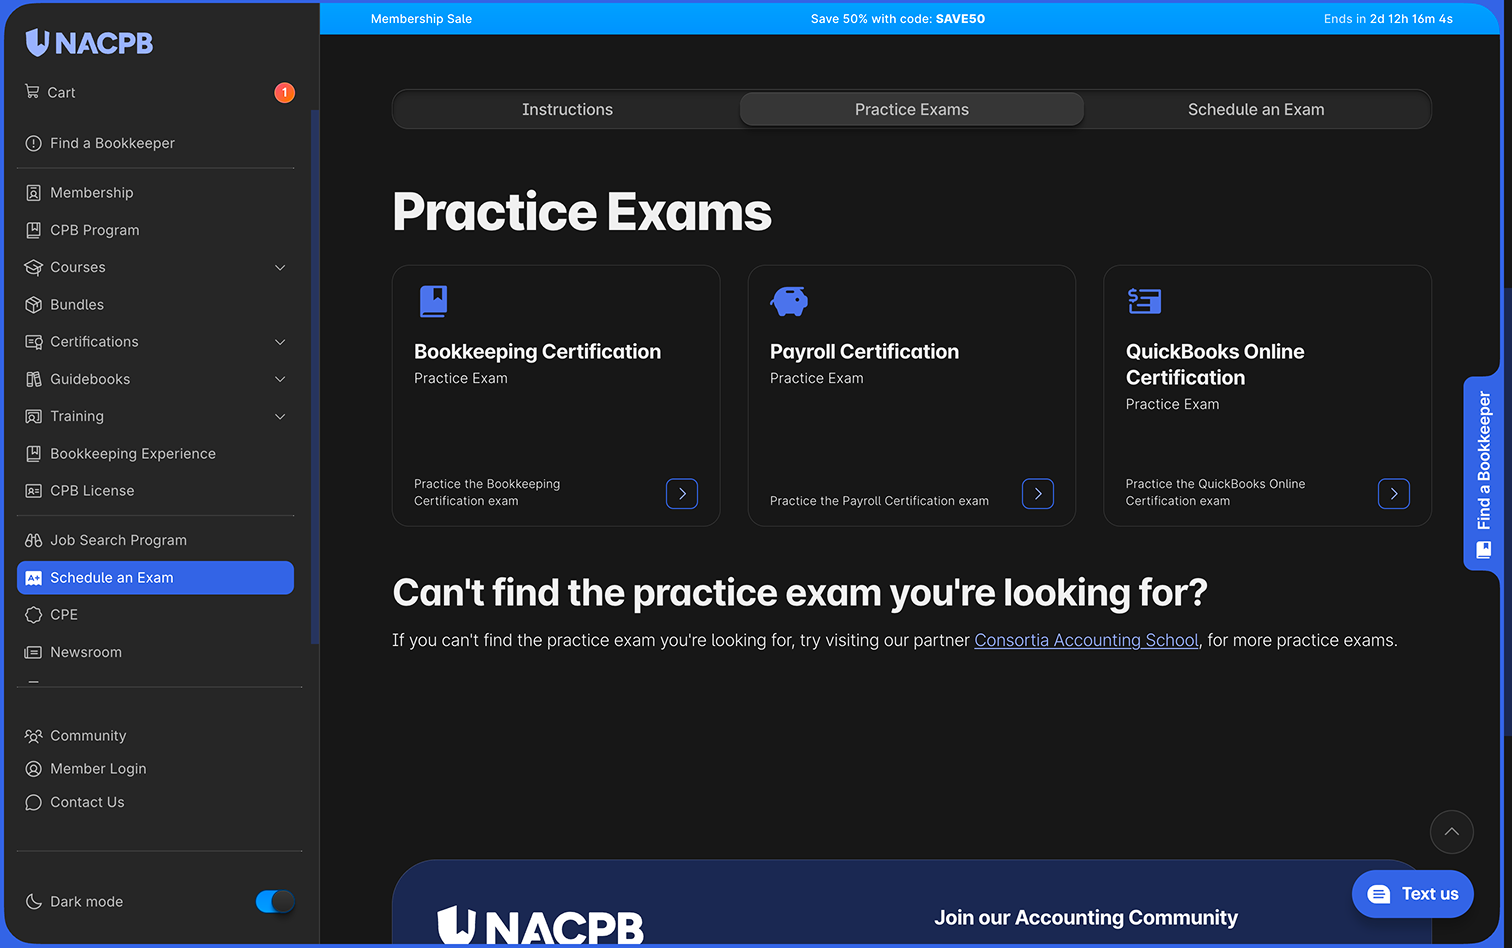
Task: Click the cart item count badge
Action: tap(284, 92)
